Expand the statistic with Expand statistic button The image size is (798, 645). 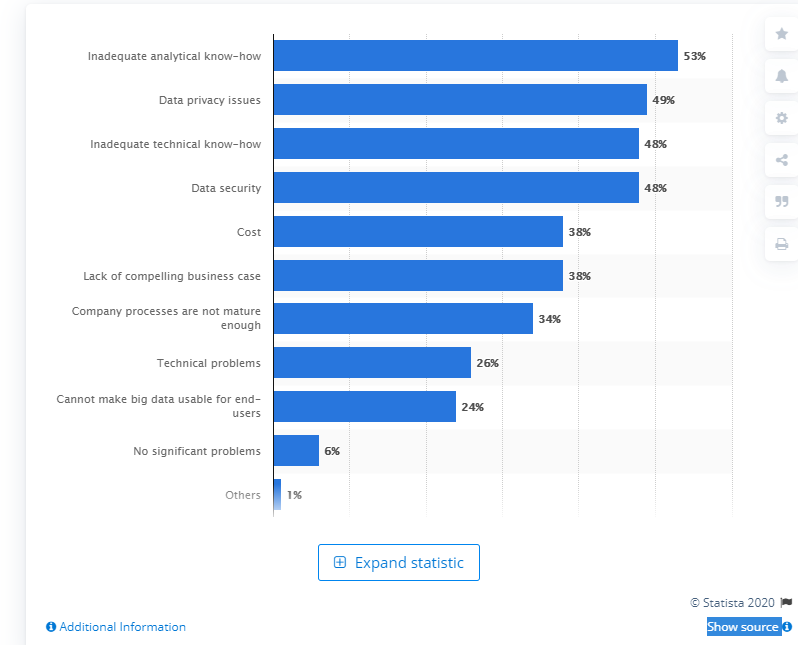[399, 562]
